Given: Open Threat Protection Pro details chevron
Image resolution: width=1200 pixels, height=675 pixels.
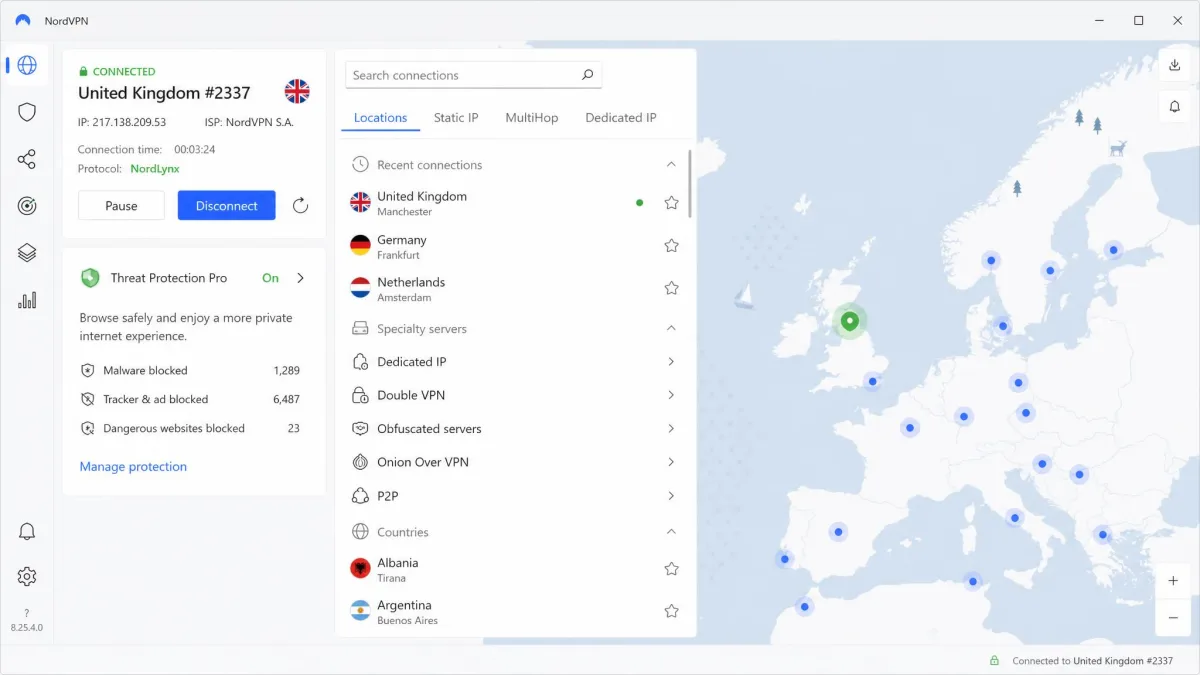Looking at the screenshot, I should coord(300,278).
